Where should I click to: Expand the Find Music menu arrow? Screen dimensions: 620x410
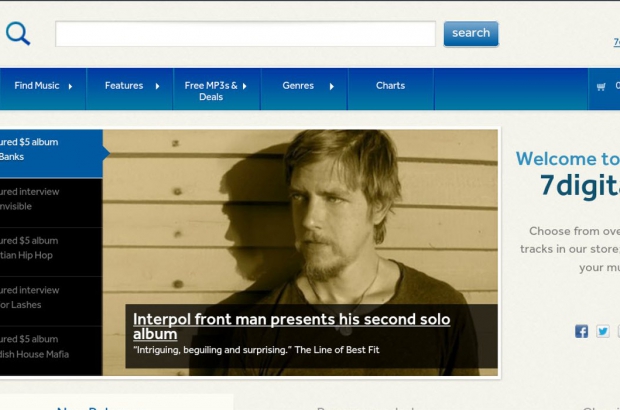coord(70,87)
